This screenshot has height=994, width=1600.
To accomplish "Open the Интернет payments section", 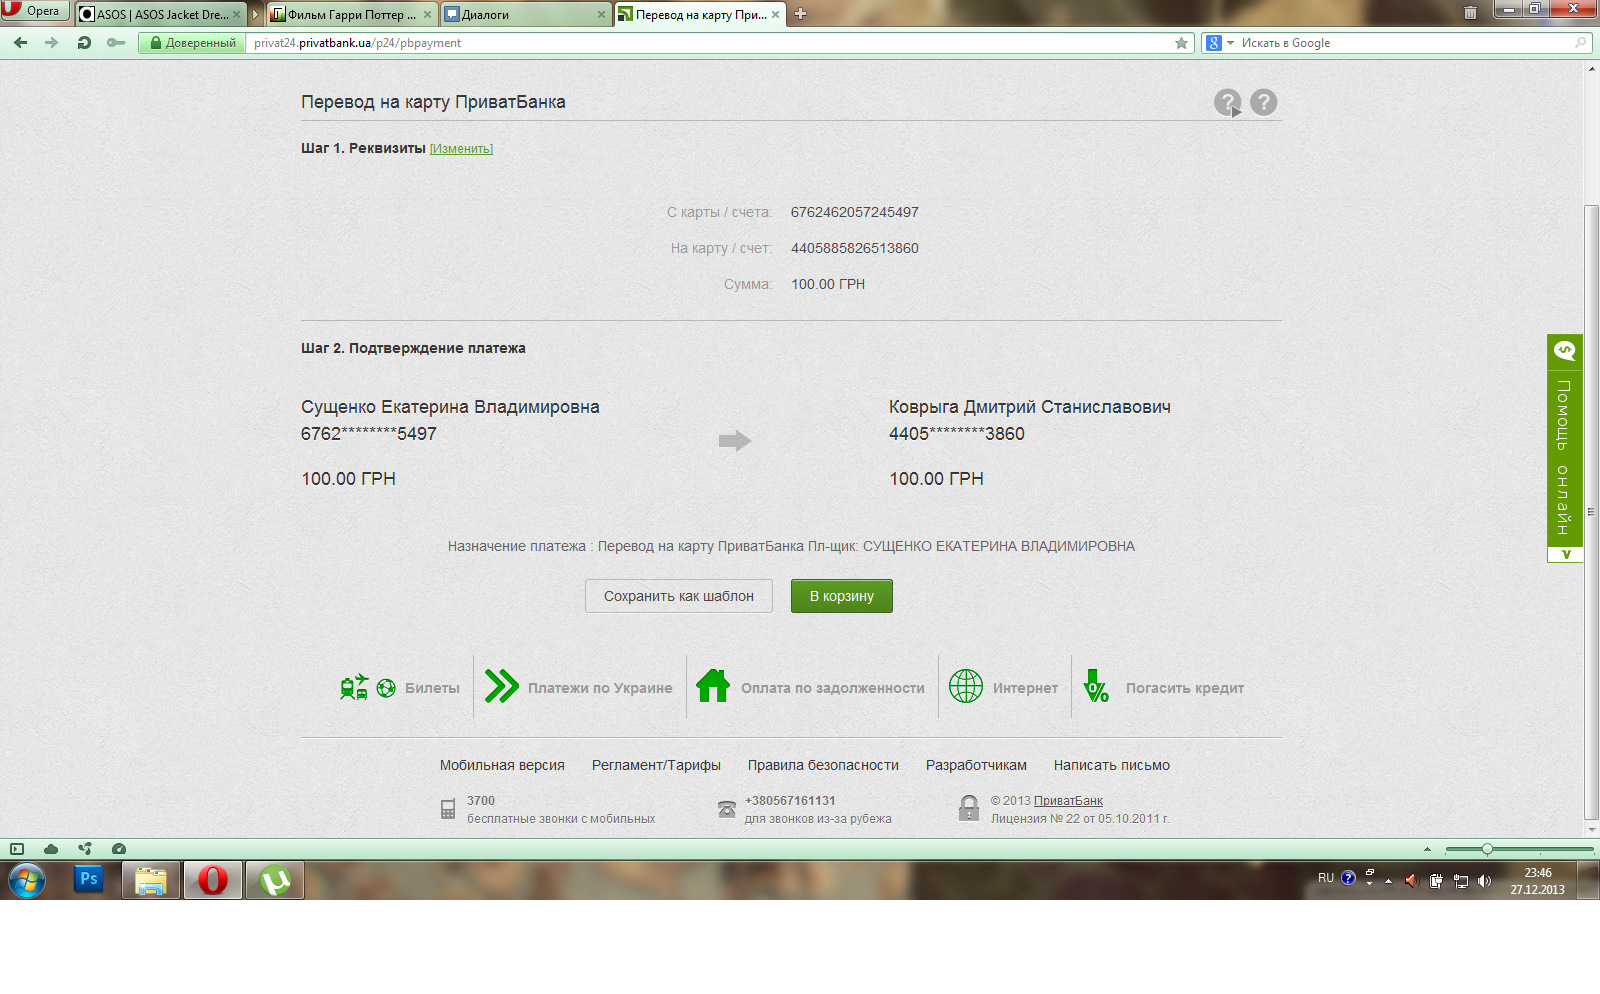I will tap(1003, 688).
